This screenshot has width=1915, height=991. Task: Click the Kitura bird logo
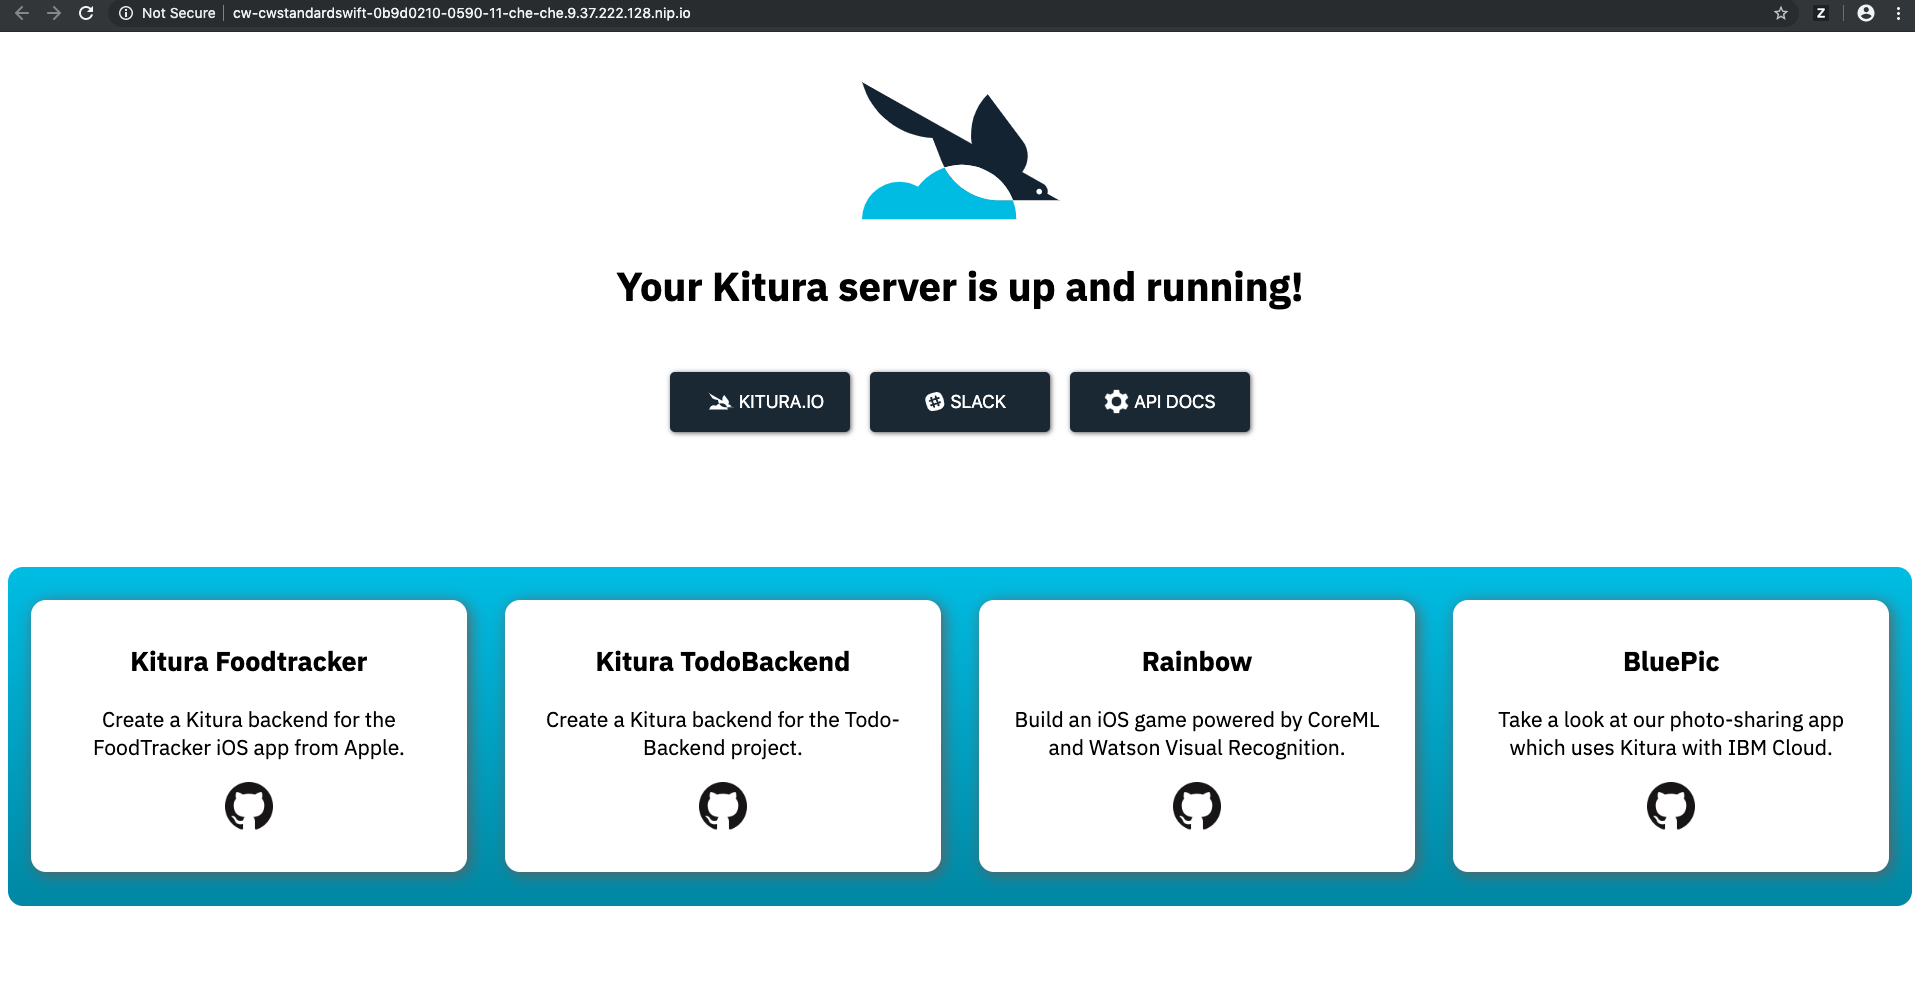[960, 150]
